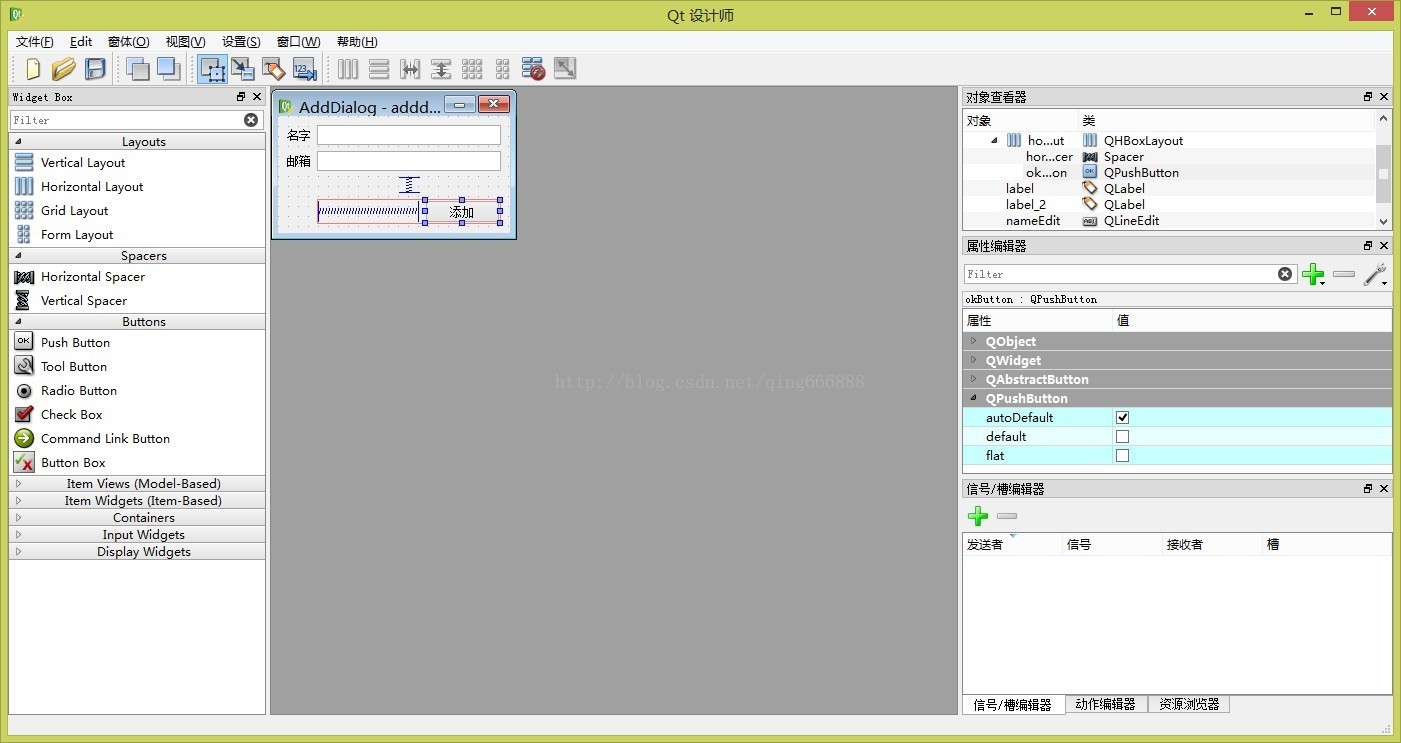Expand the QWidget property group
This screenshot has height=743, width=1401.
[974, 361]
